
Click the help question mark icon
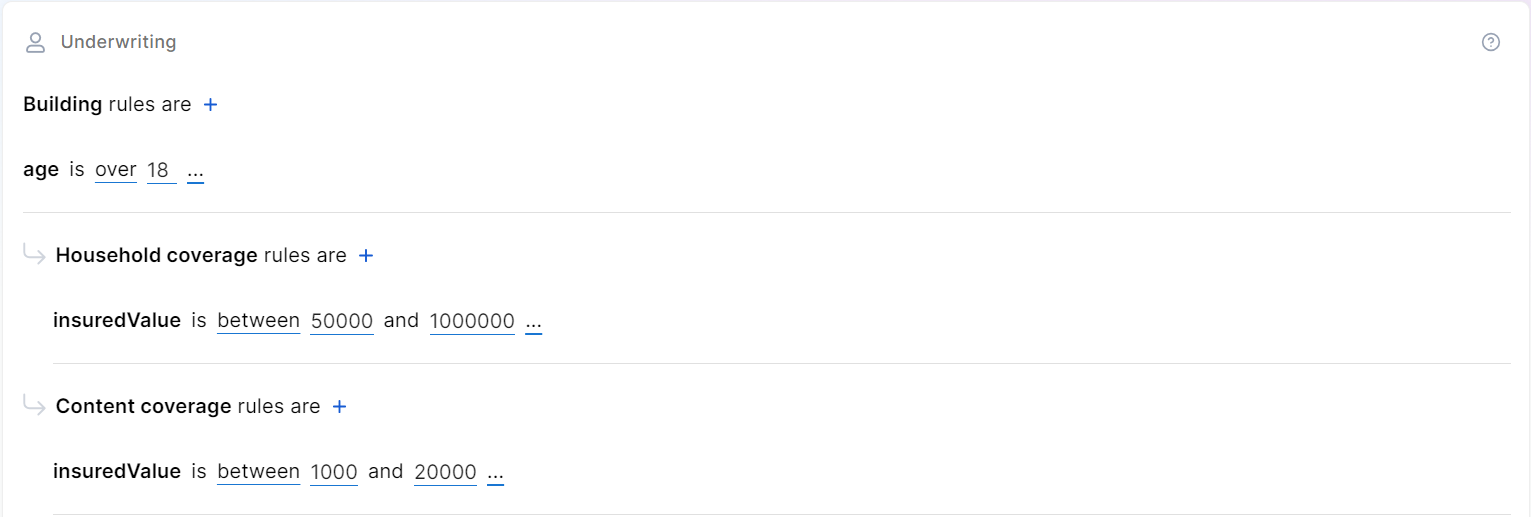(x=1490, y=42)
